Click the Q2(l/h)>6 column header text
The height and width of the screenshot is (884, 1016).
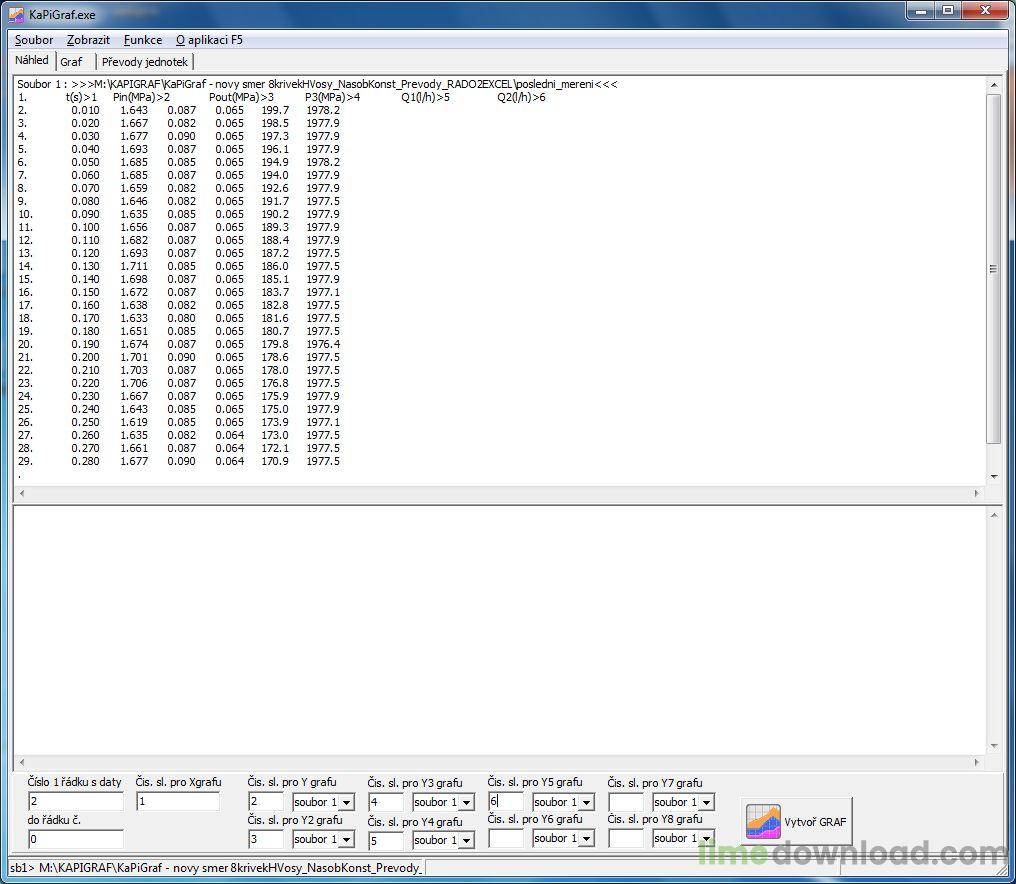(521, 97)
